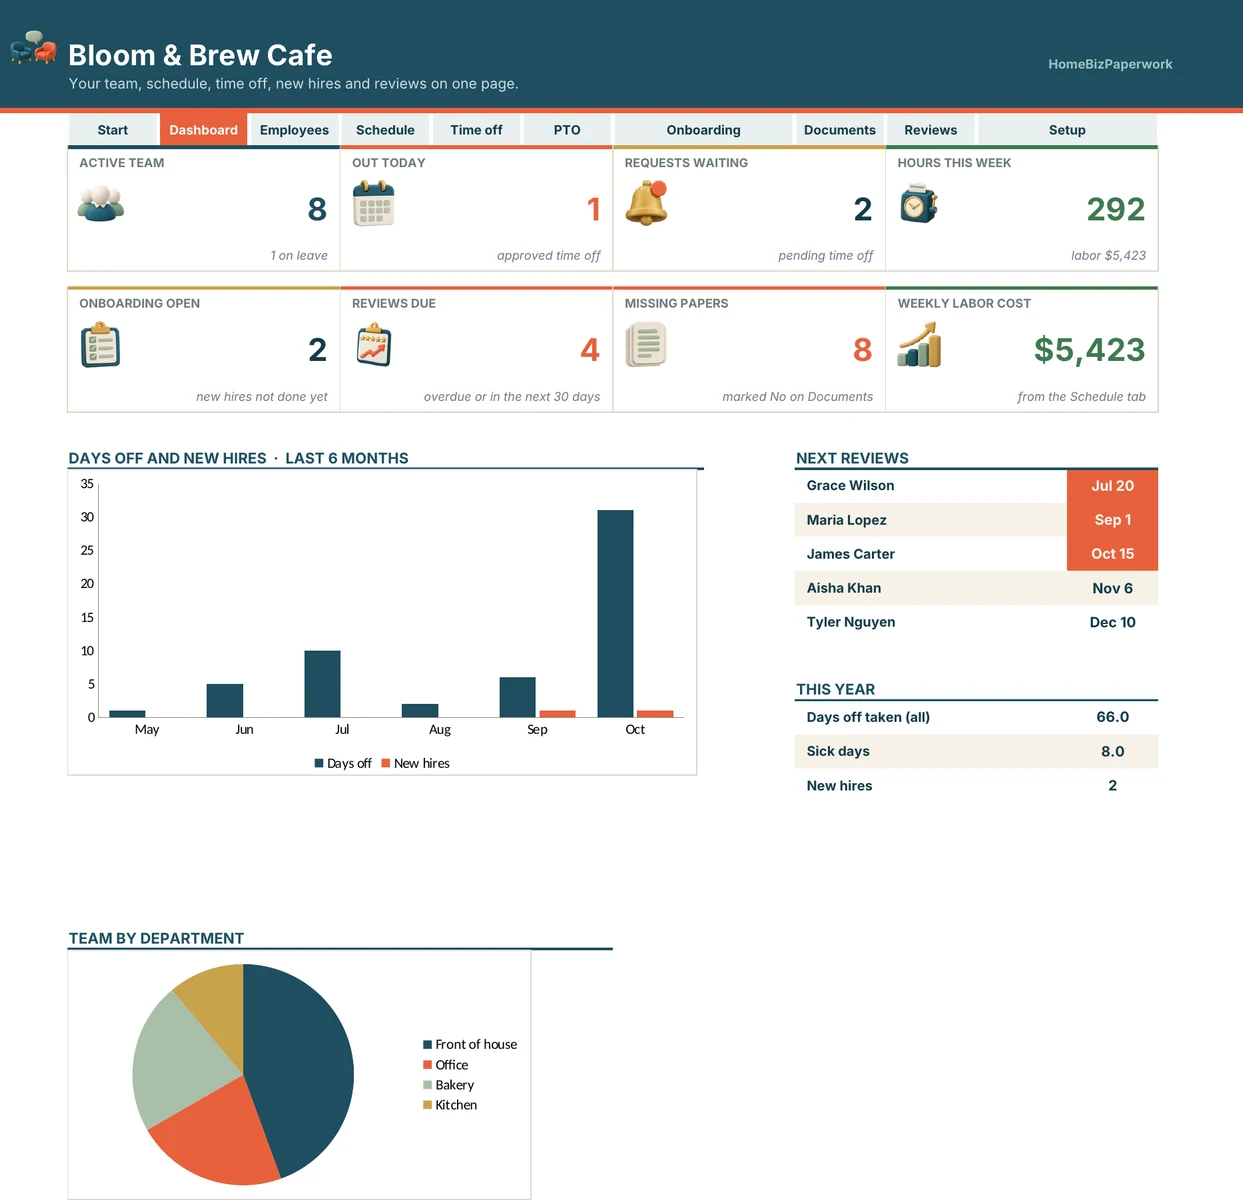Click the Nov 6 review date
Image resolution: width=1243 pixels, height=1200 pixels.
pos(1112,588)
